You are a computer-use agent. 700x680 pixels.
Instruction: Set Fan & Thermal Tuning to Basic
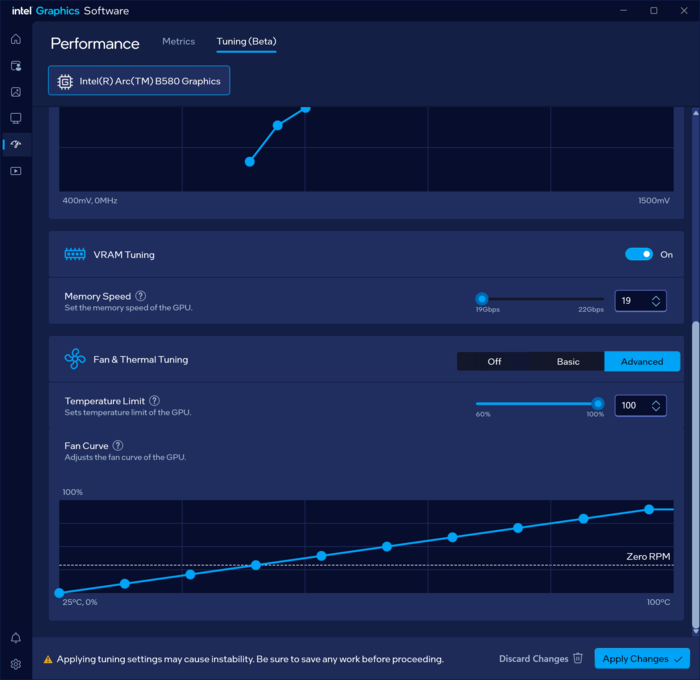(x=568, y=361)
